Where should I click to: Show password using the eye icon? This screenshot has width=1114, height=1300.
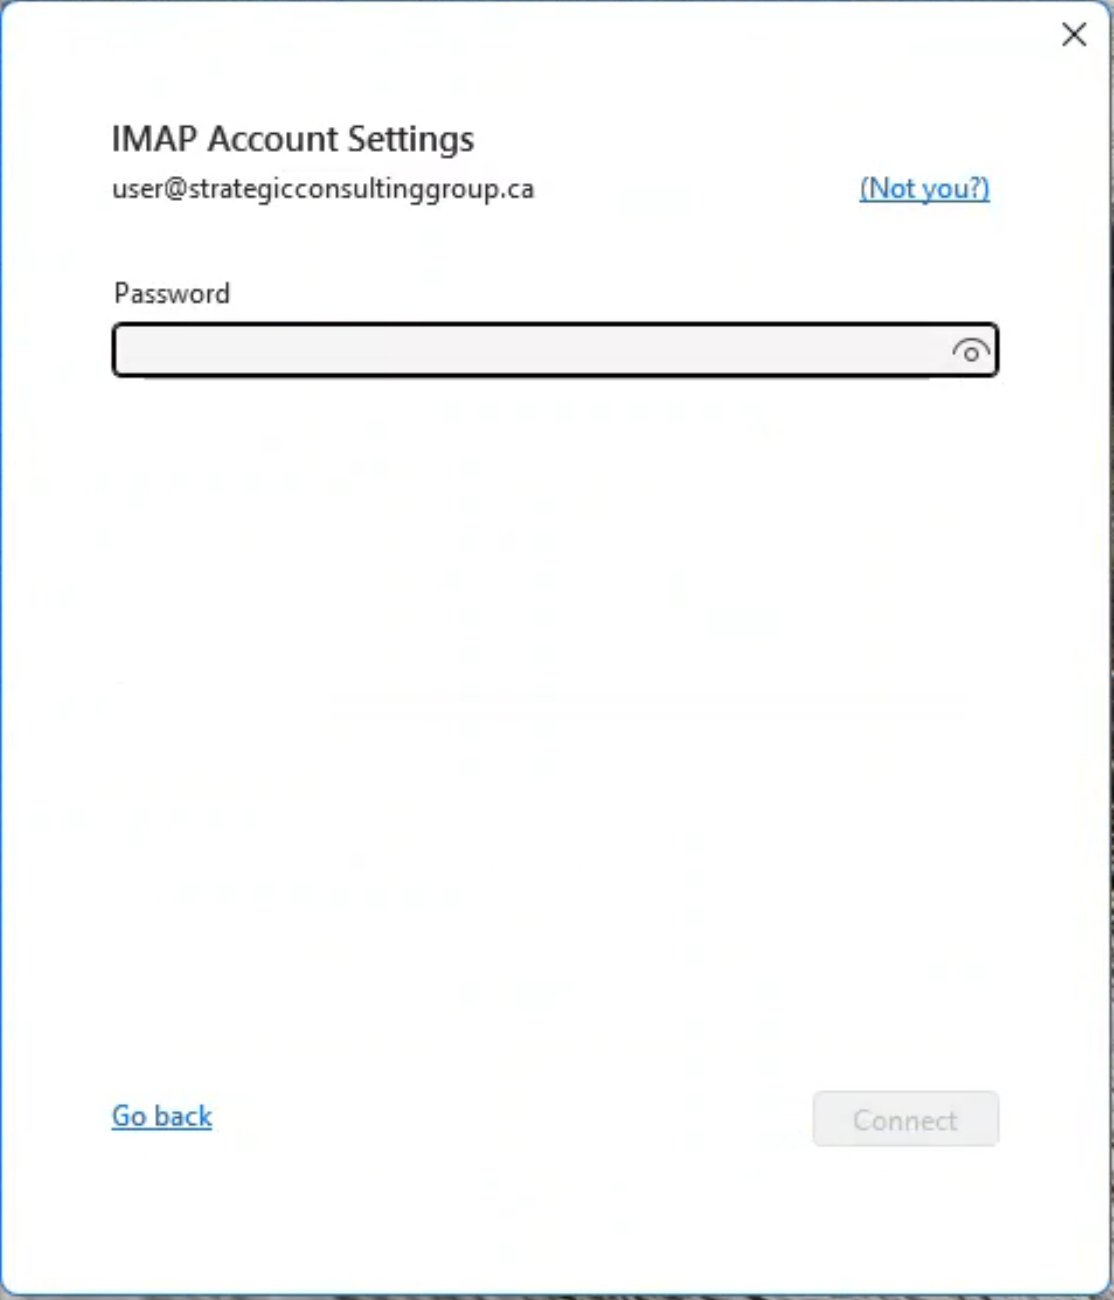[x=970, y=351]
